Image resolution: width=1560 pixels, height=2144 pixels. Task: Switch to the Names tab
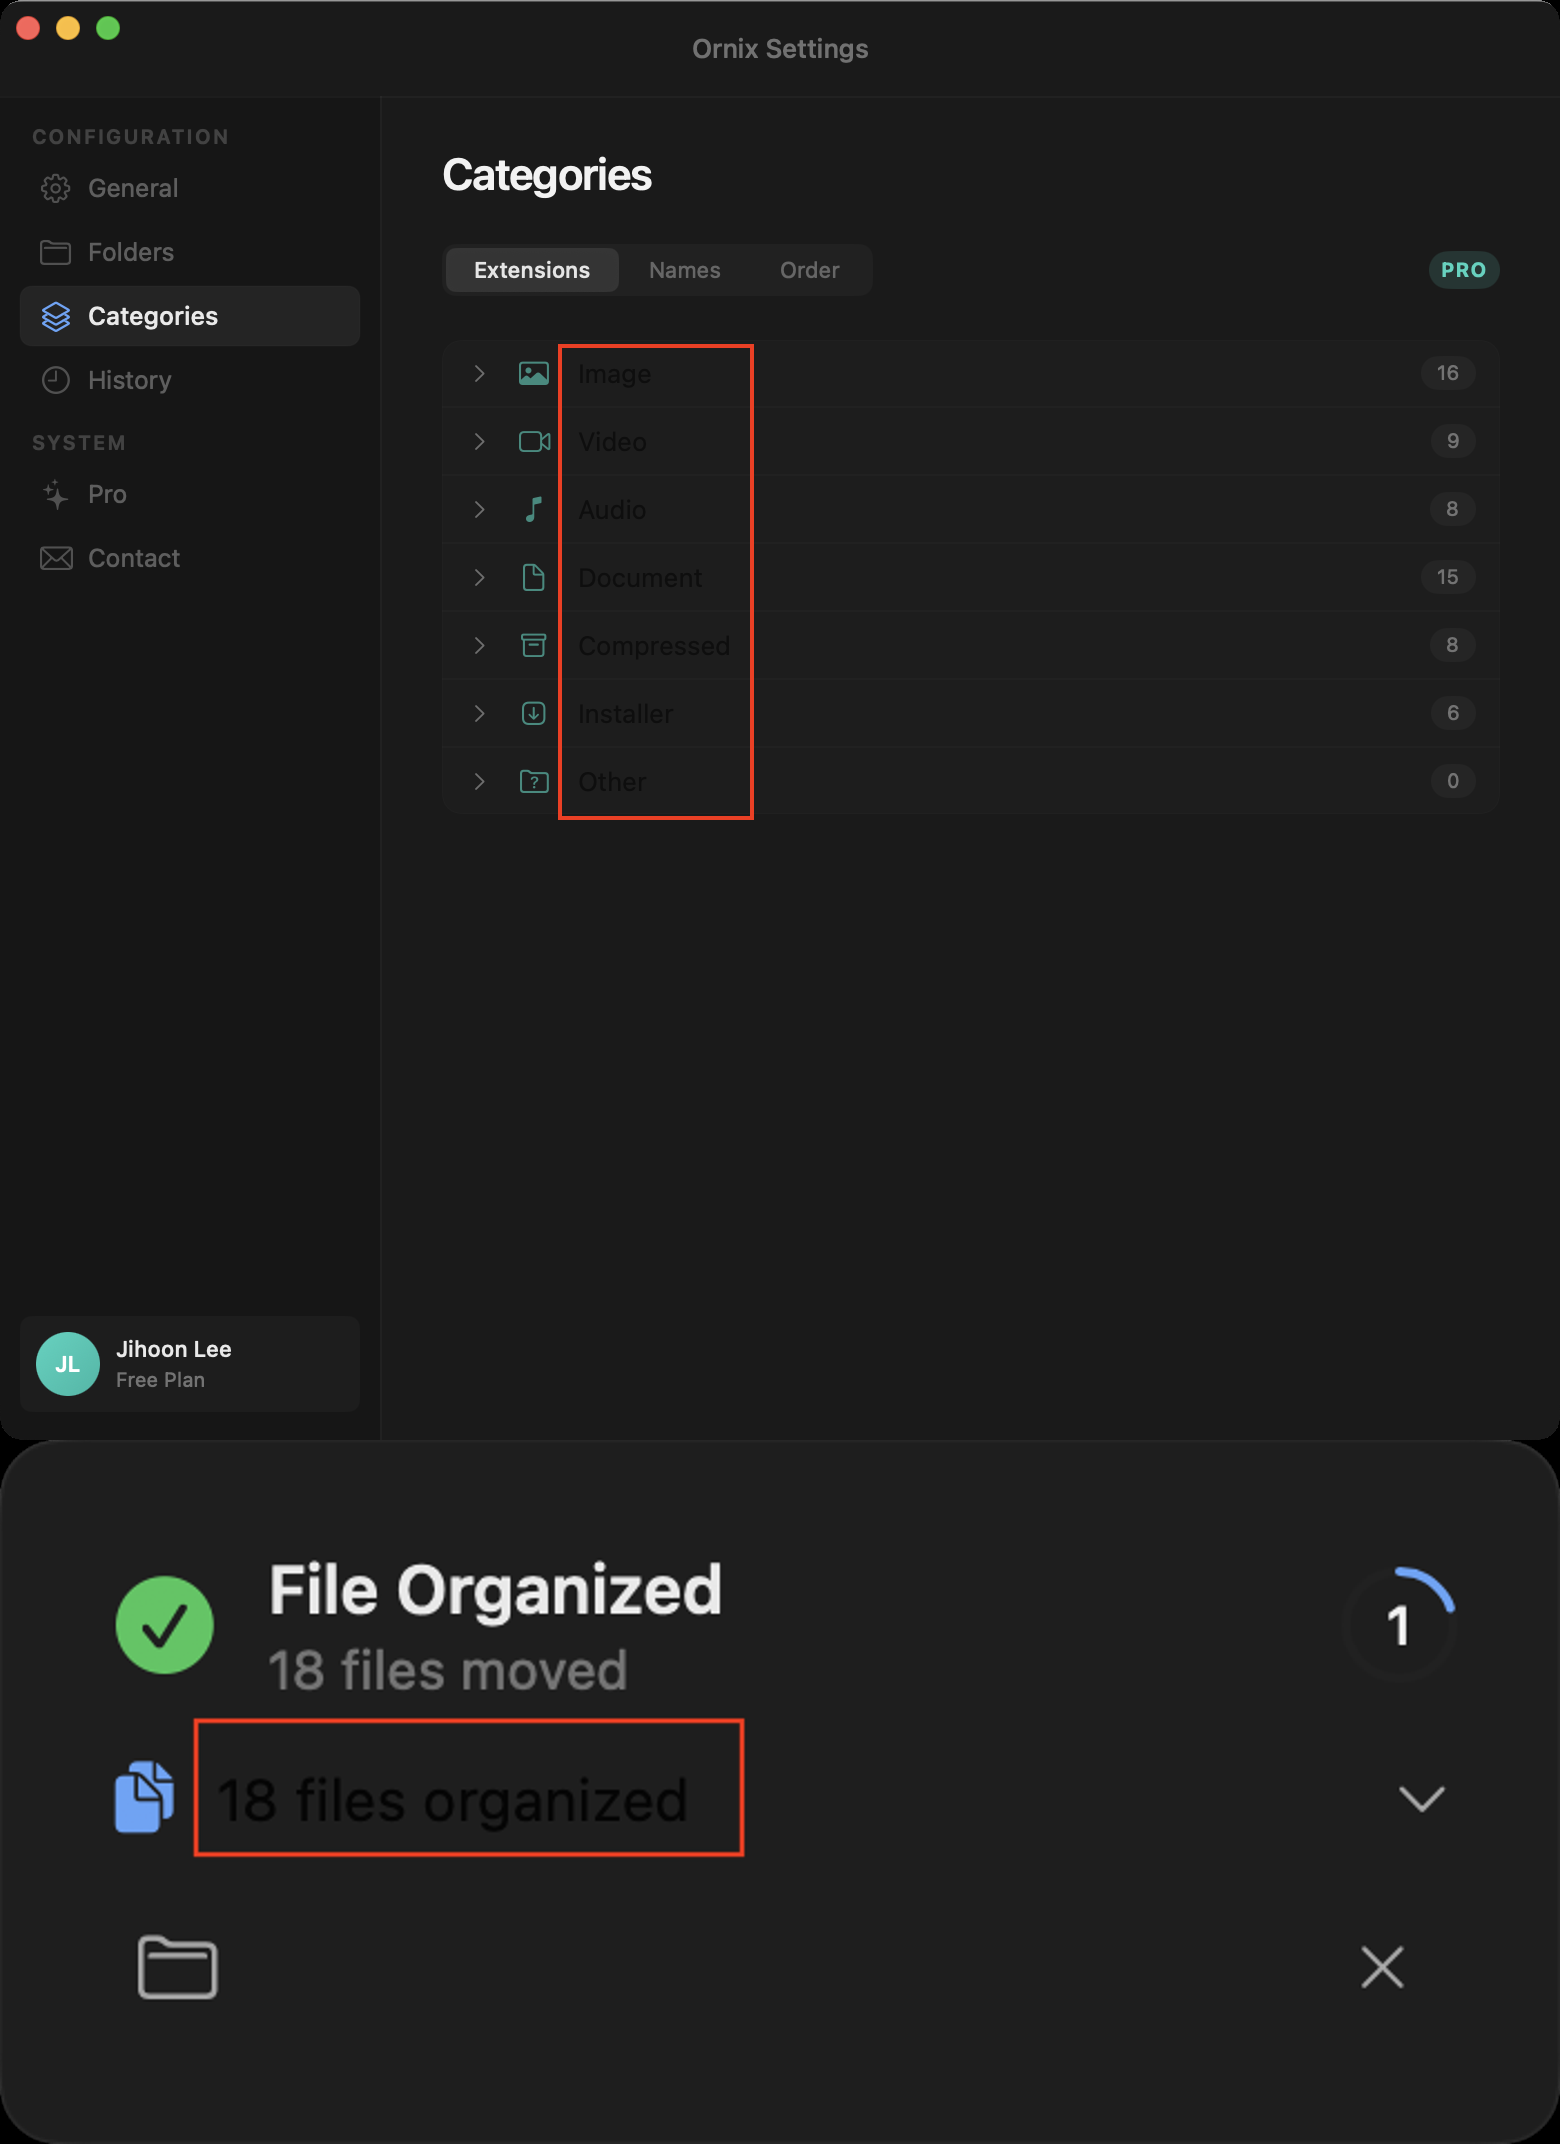point(685,270)
